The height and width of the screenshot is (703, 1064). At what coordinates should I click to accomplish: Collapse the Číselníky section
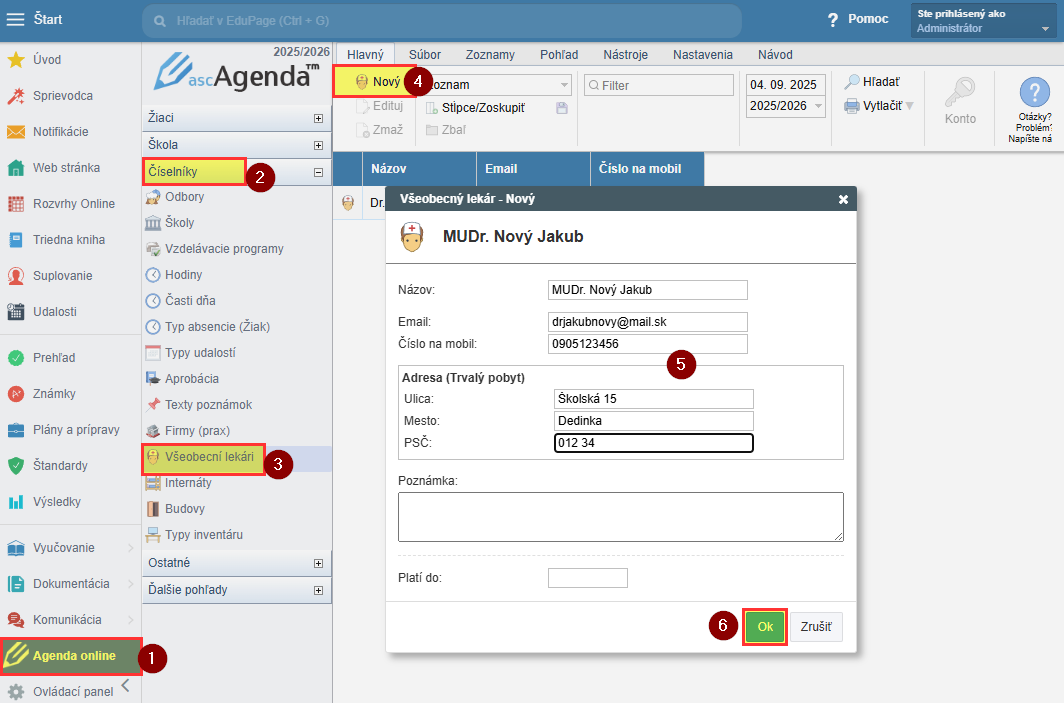pos(318,172)
